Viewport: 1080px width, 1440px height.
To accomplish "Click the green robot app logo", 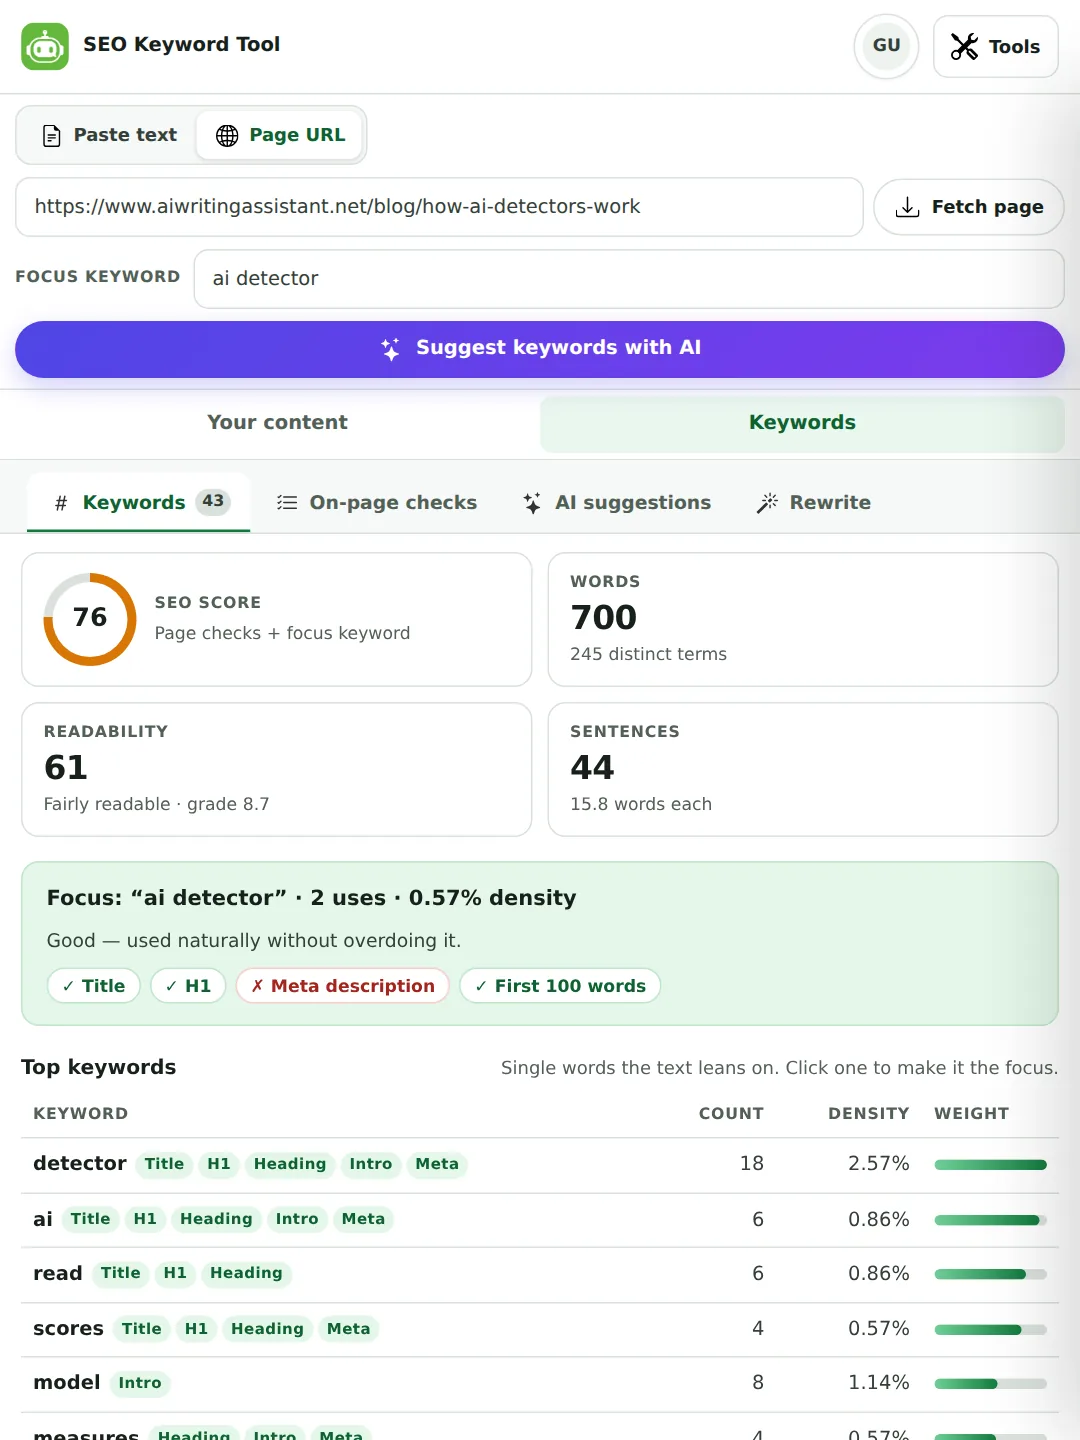I will (45, 46).
